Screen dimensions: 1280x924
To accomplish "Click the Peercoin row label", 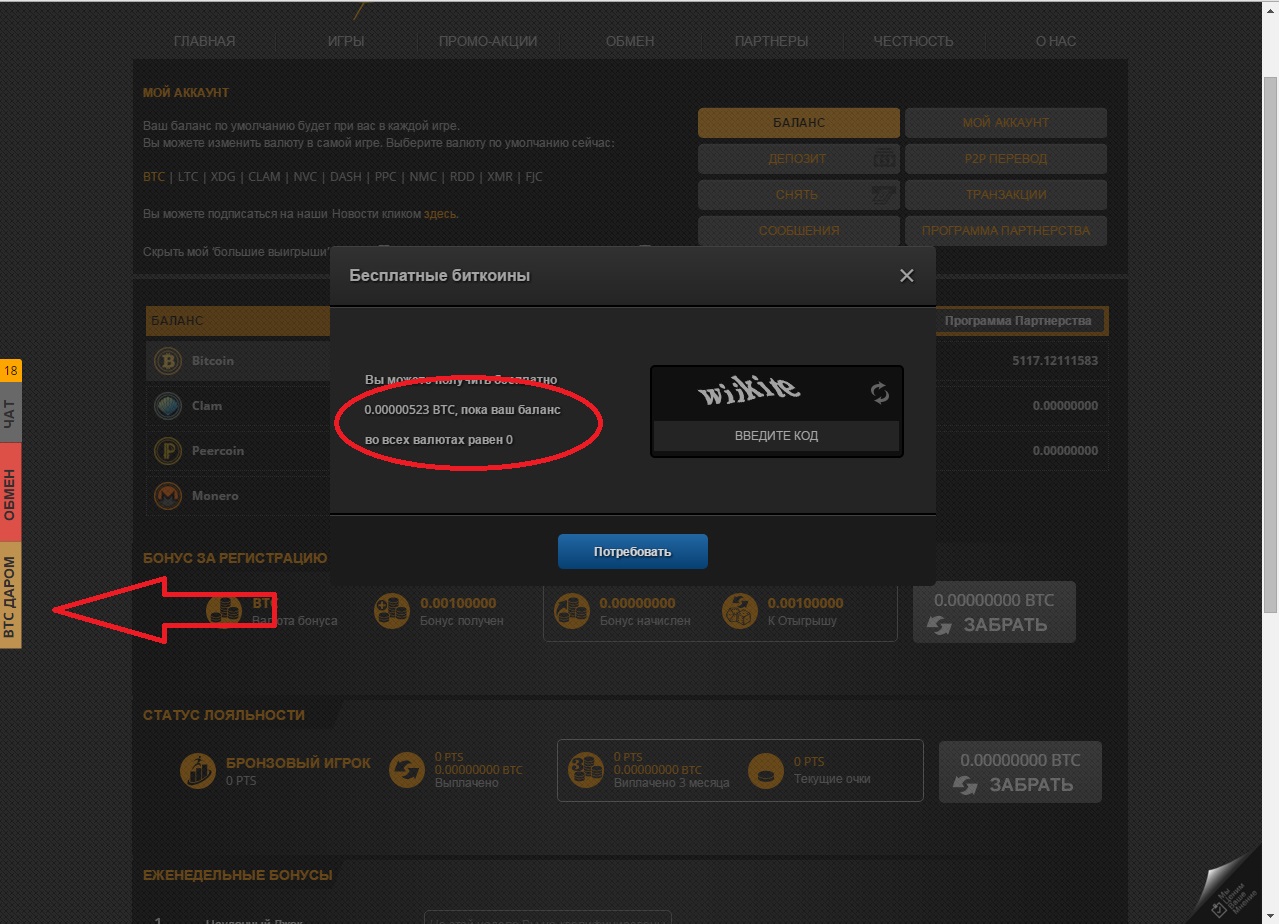I will (x=218, y=451).
